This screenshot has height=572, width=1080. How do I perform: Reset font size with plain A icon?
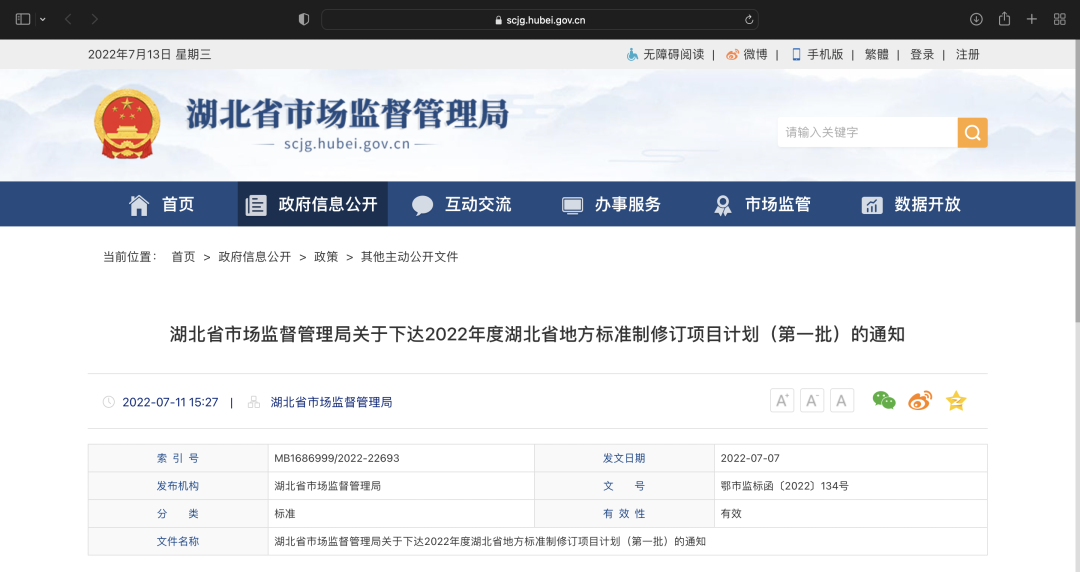tap(842, 401)
